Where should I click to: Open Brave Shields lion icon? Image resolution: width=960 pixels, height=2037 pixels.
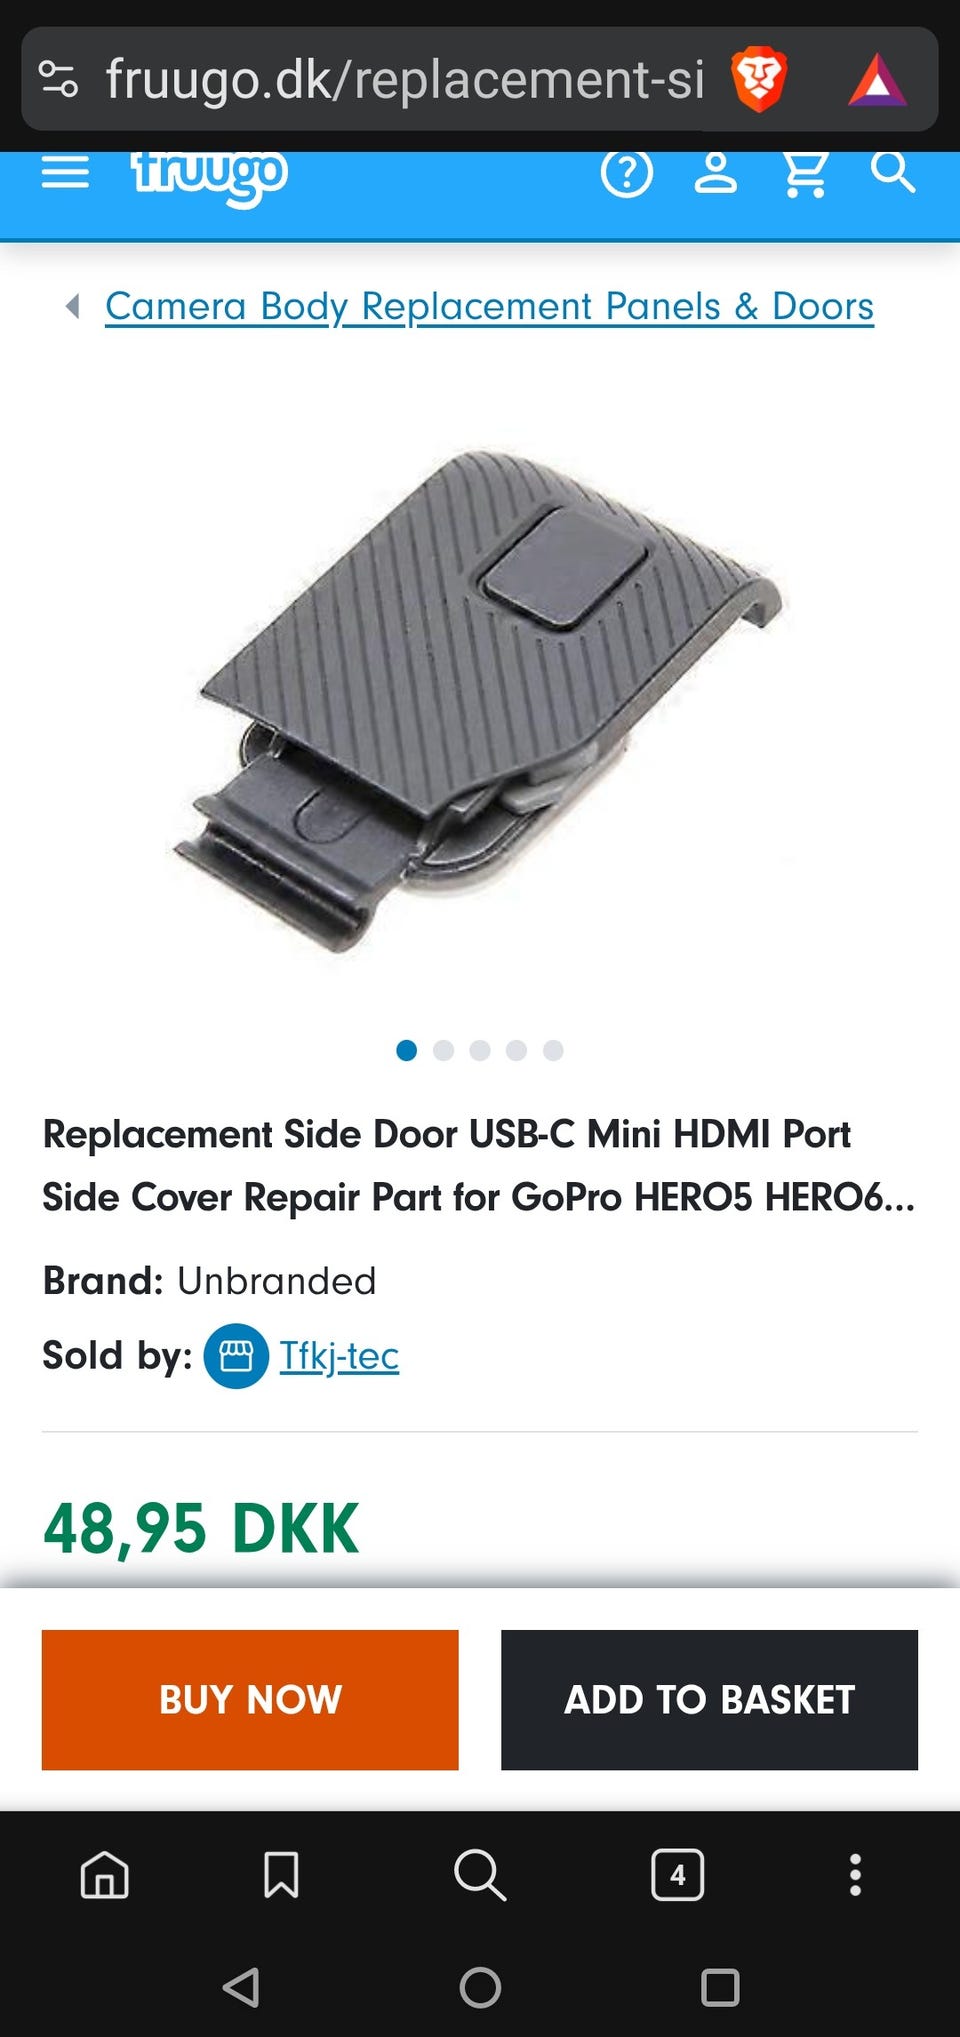click(759, 80)
